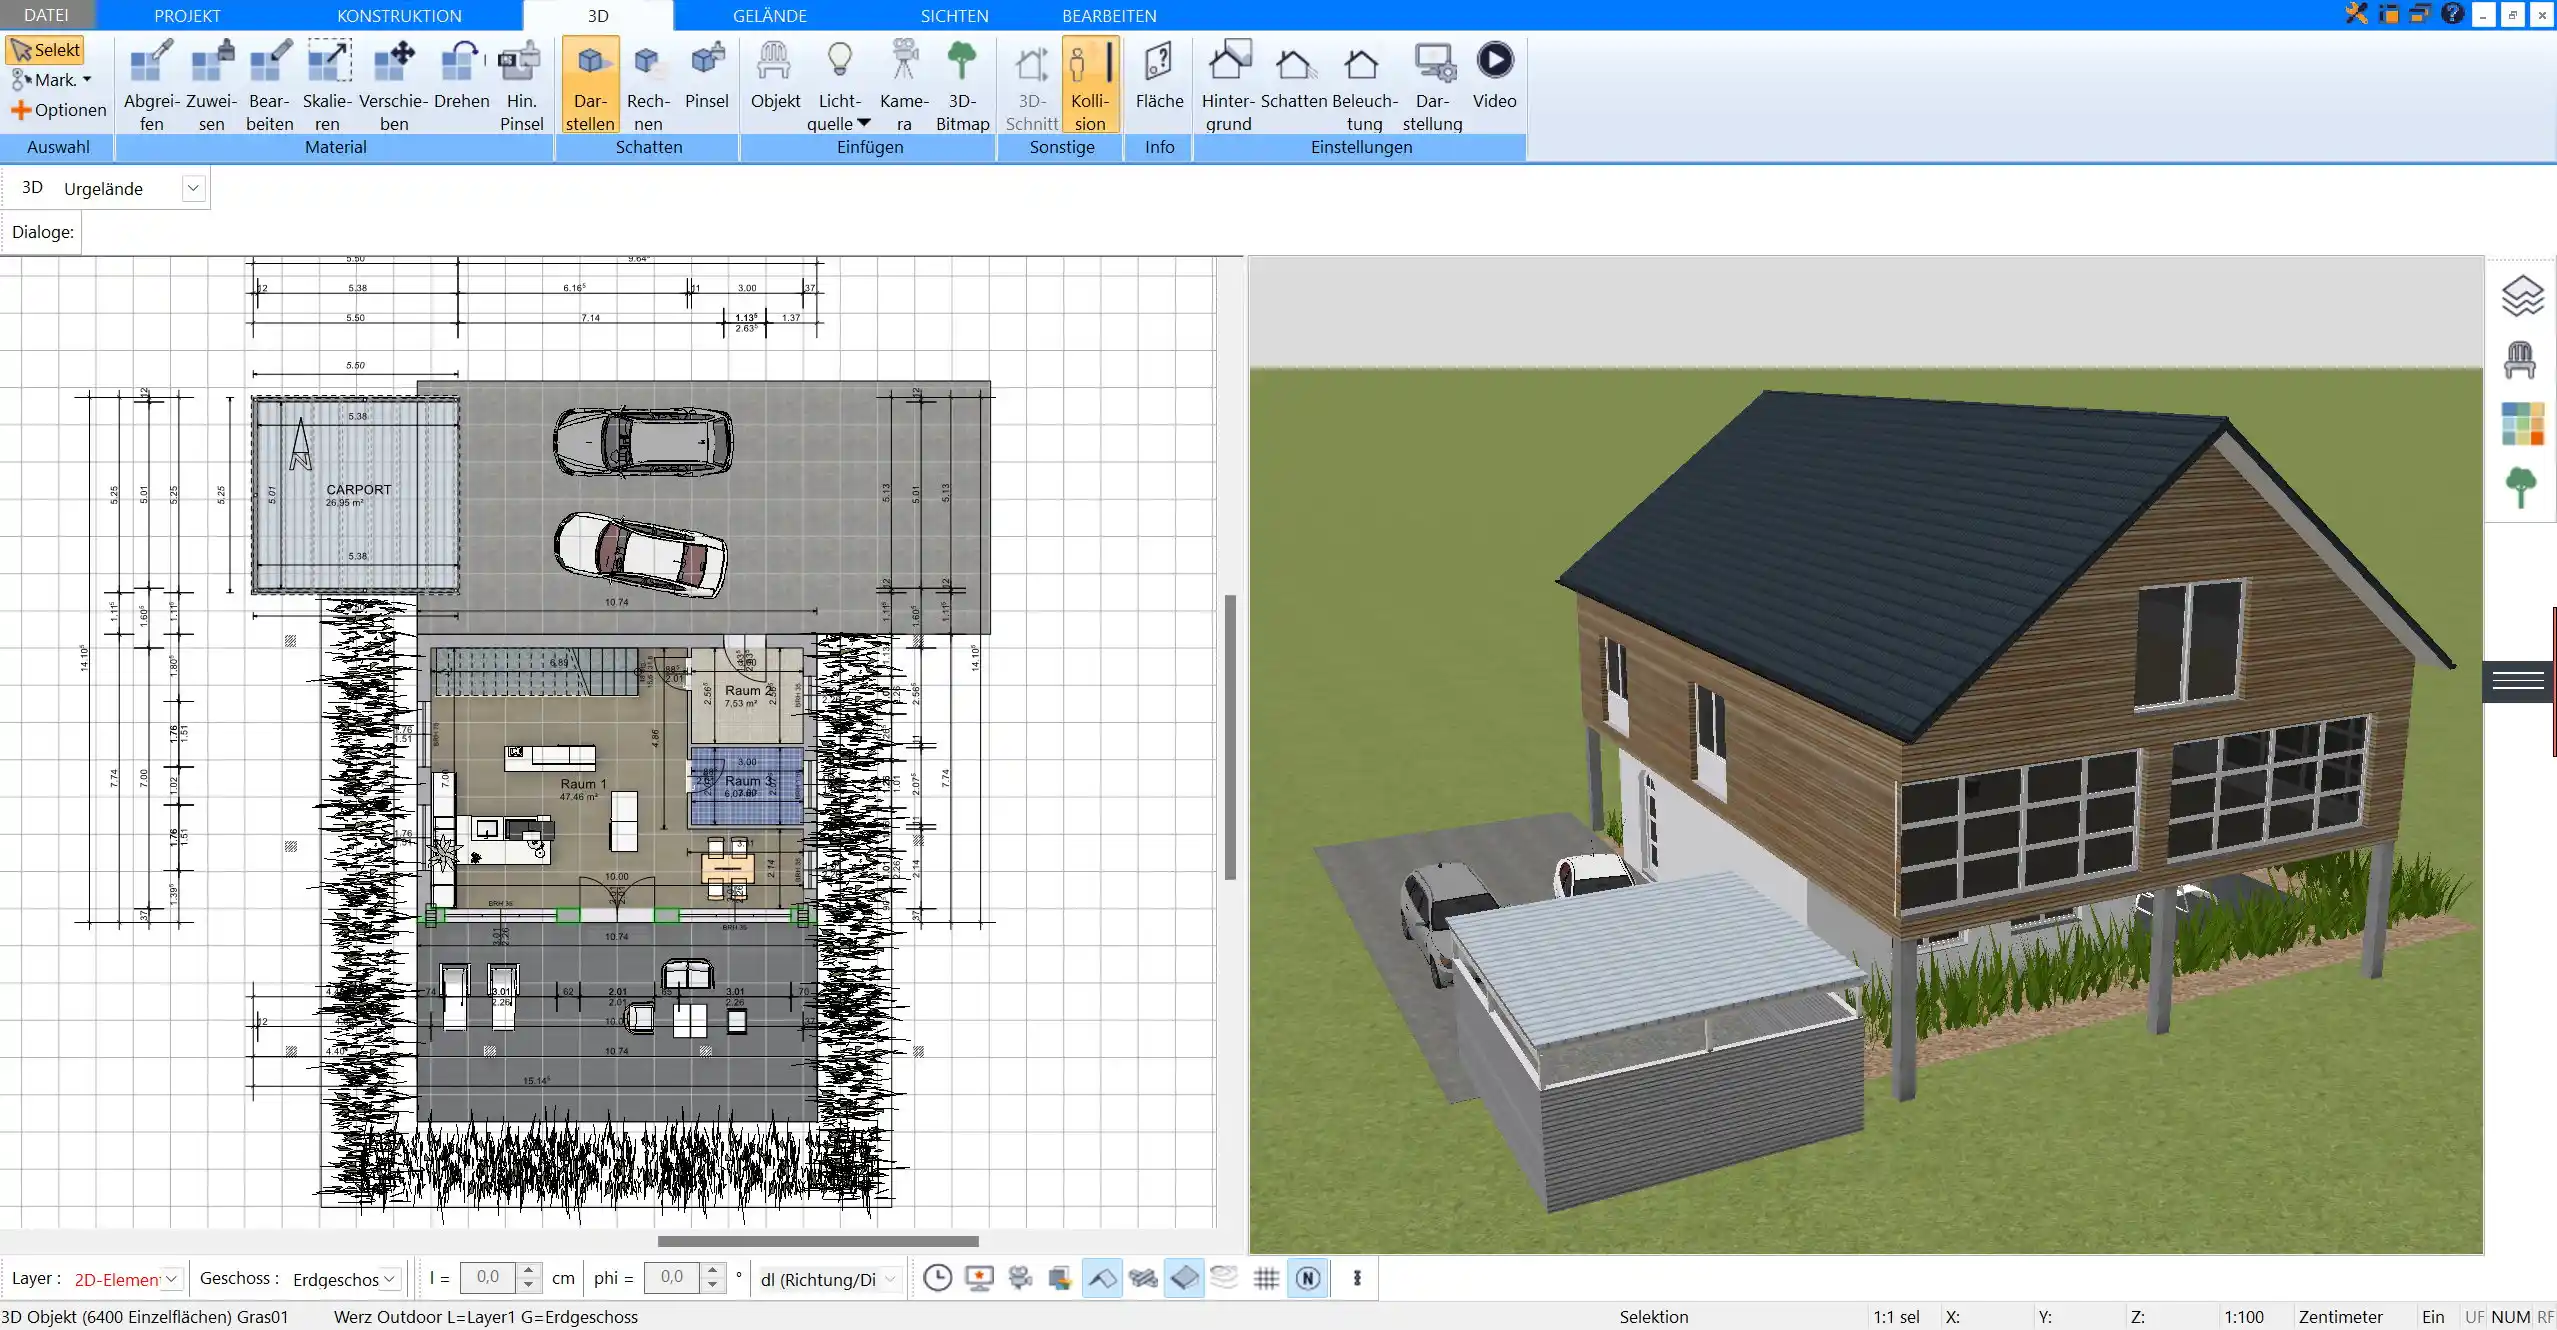Increase the l value with stepper up
2557x1330 pixels.
530,1270
